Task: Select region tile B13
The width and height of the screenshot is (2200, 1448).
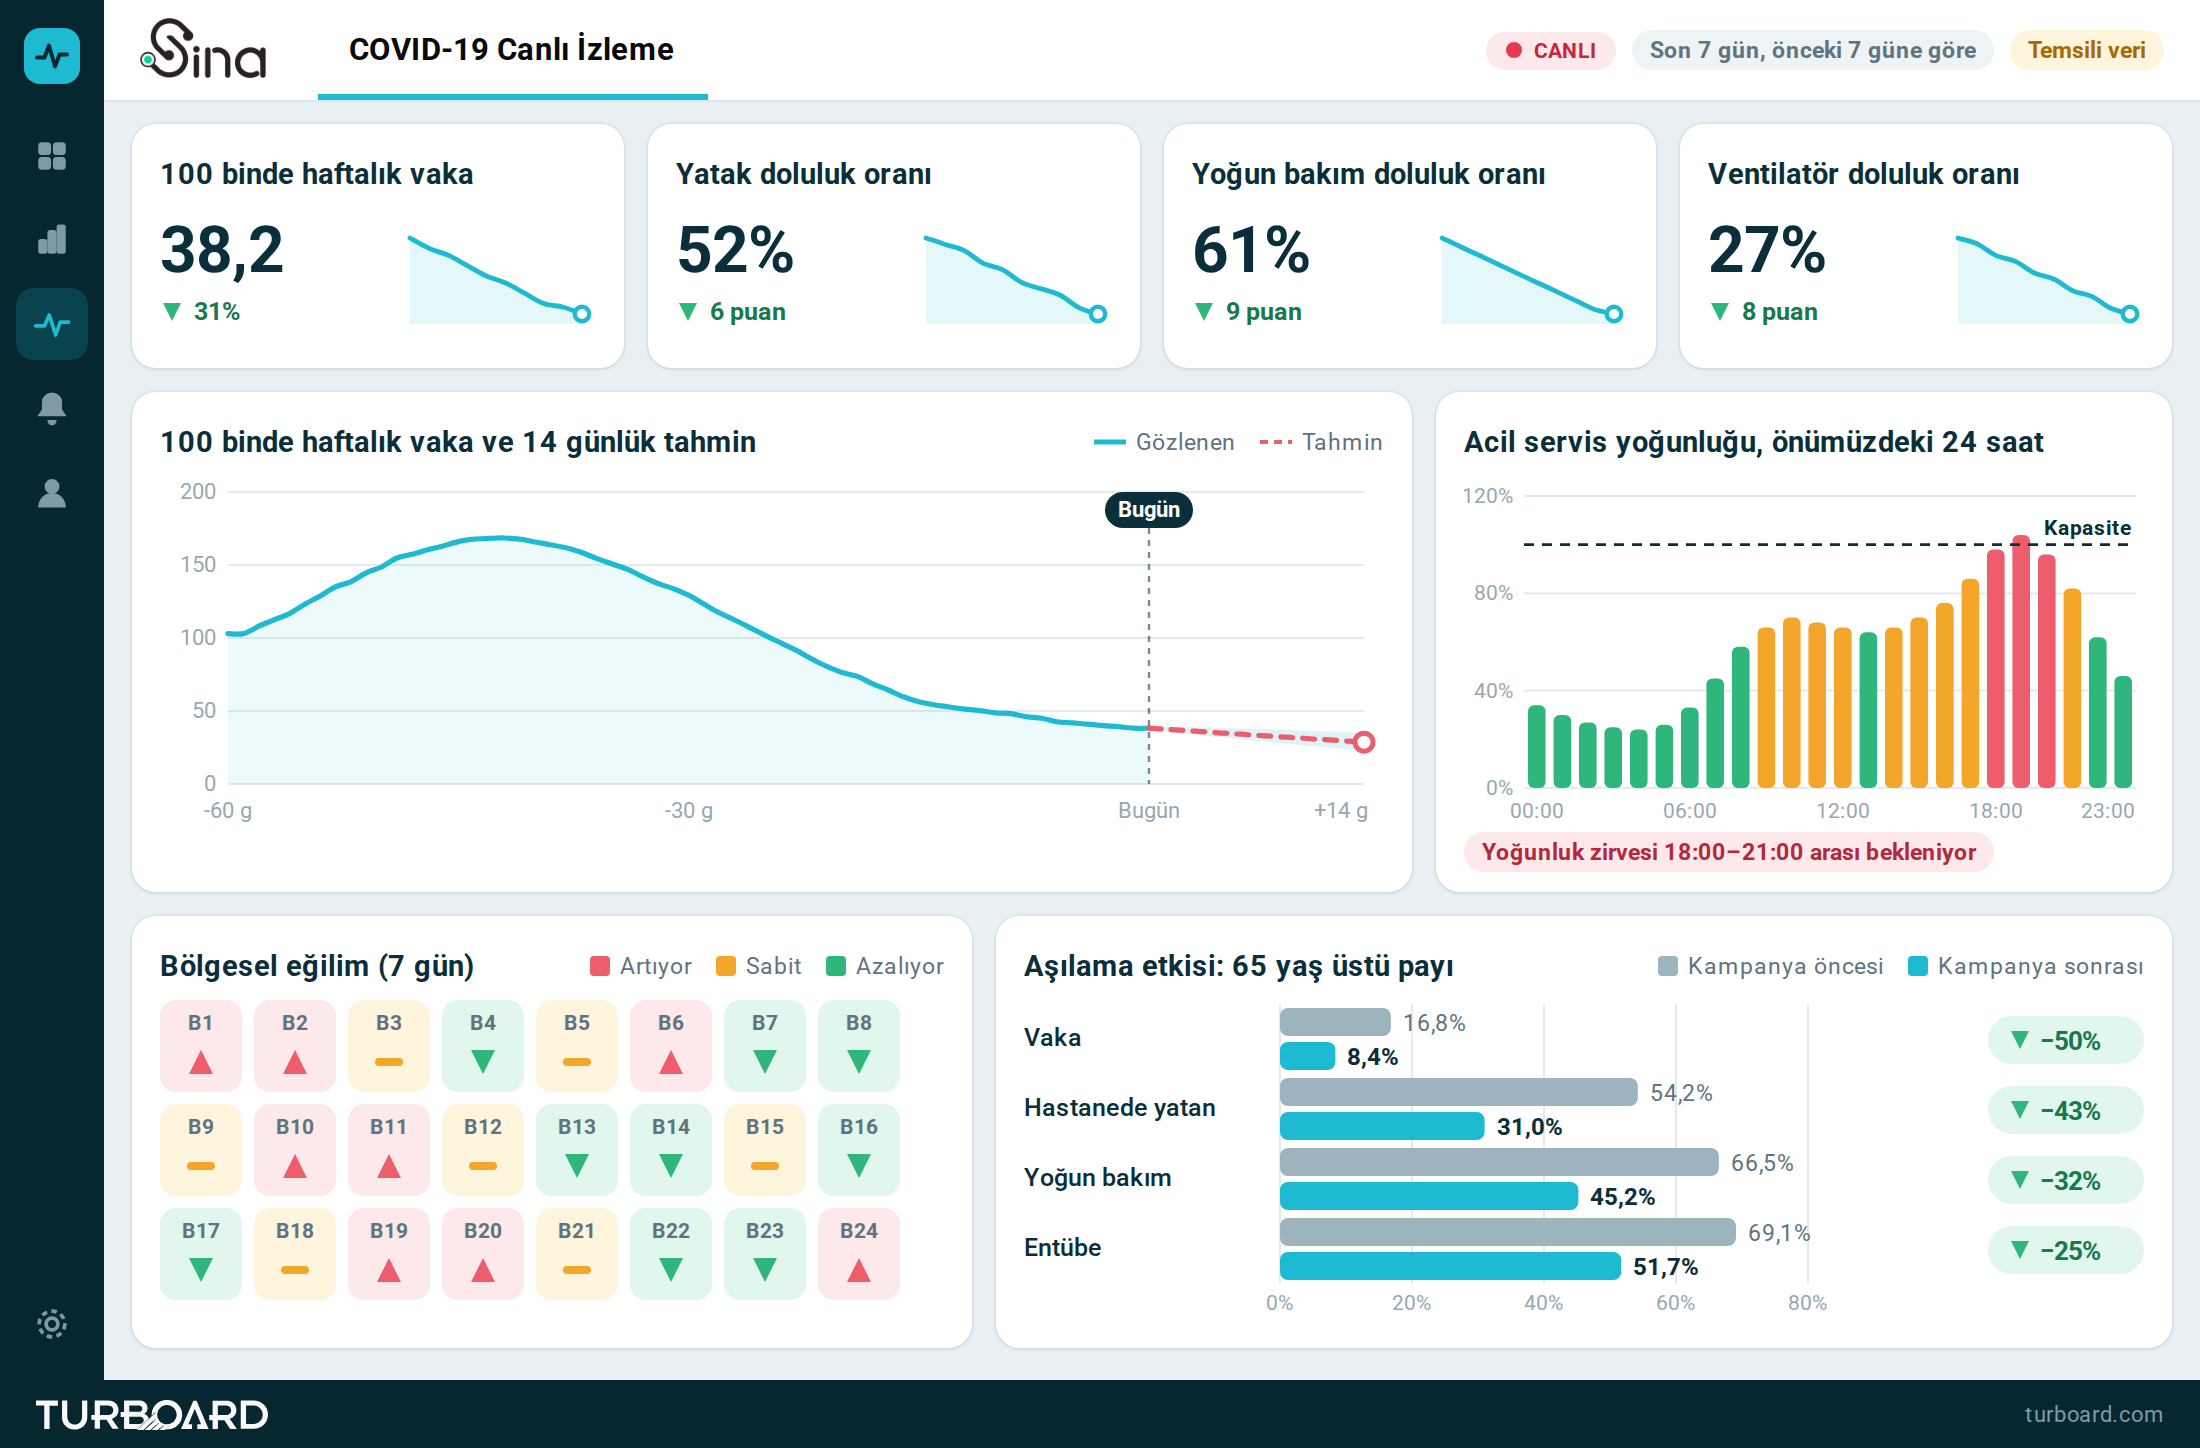Action: (577, 1150)
